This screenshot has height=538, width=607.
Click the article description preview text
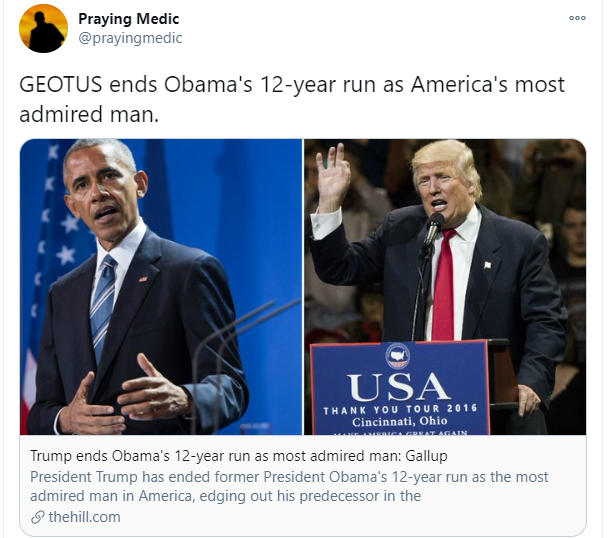coord(289,486)
